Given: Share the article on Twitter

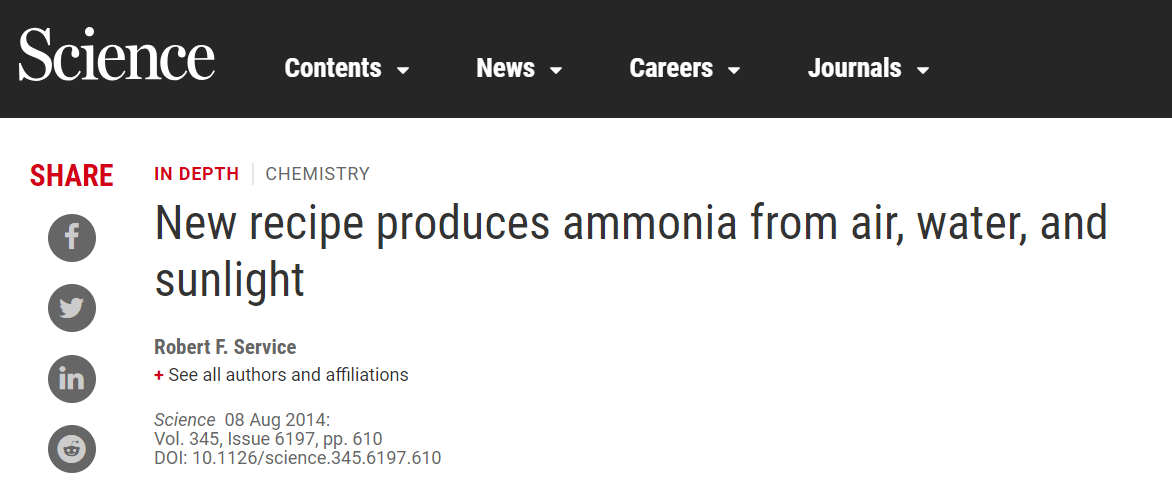Looking at the screenshot, I should 72,308.
